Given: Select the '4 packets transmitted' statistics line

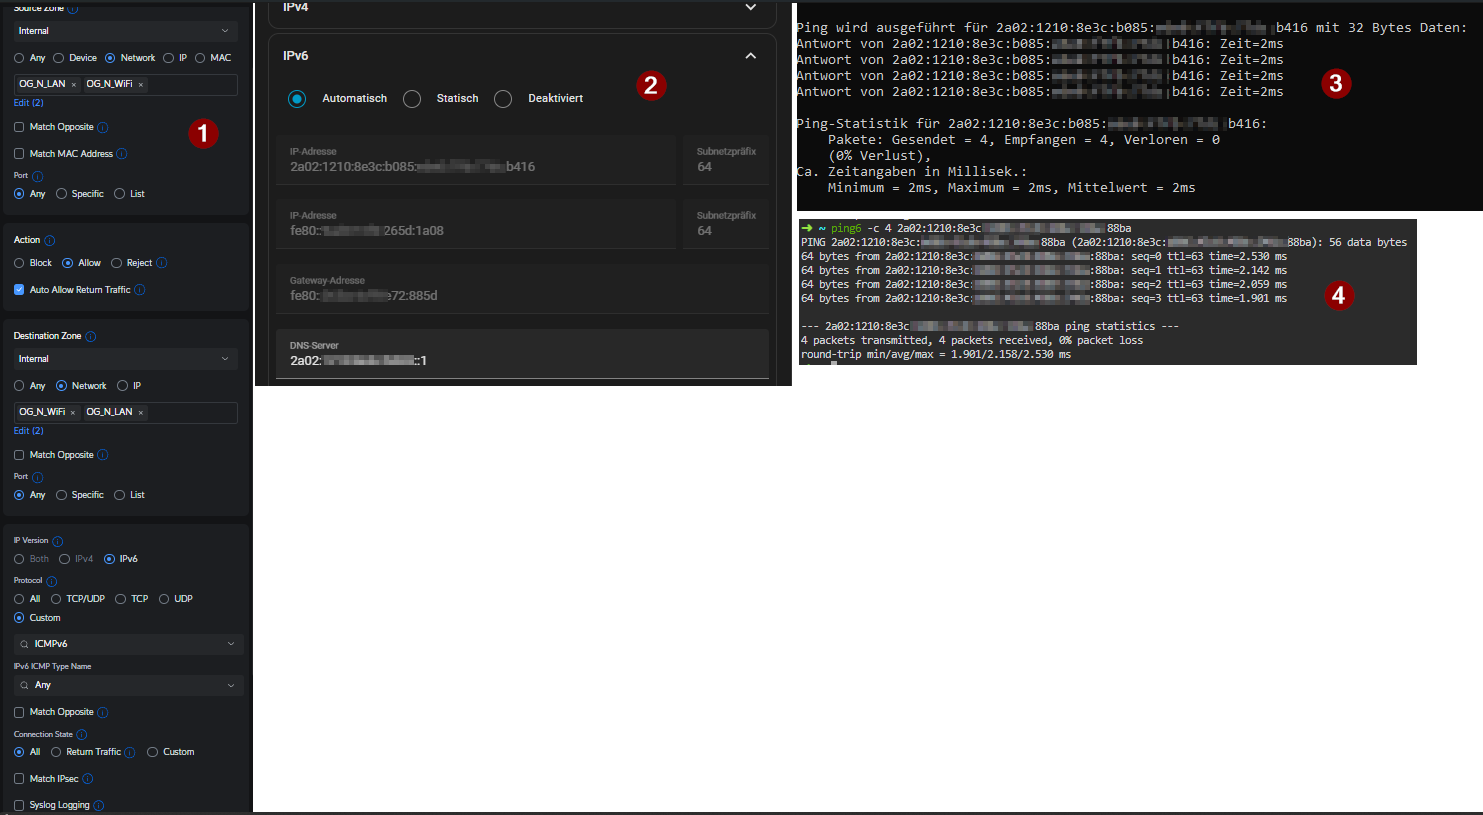Looking at the screenshot, I should [x=972, y=341].
